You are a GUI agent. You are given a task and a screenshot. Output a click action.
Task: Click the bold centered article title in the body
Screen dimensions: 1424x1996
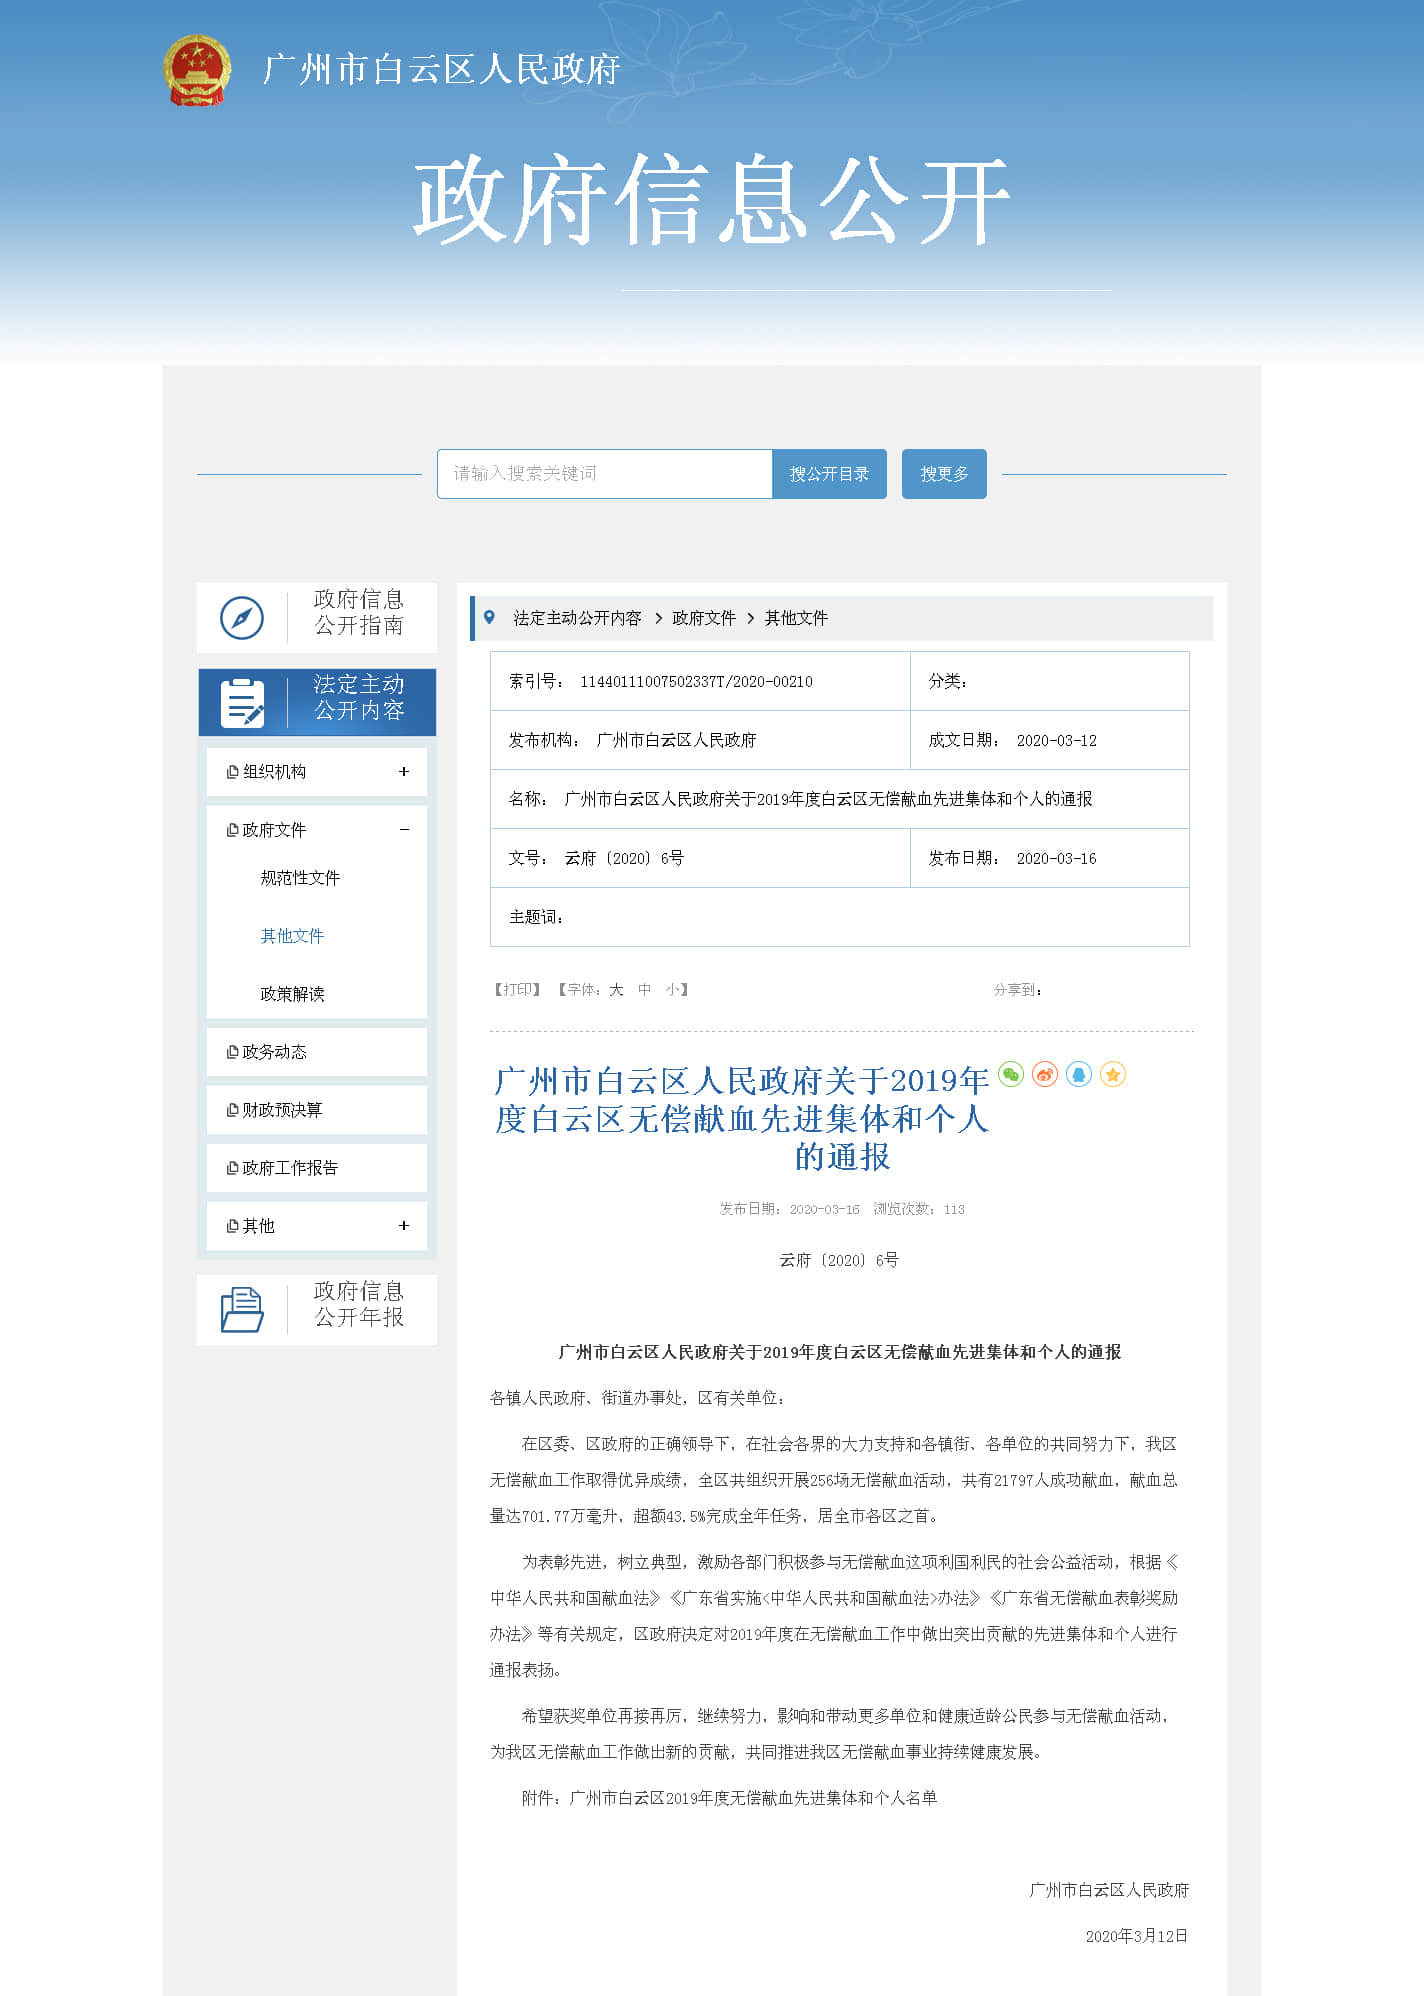coord(840,1352)
